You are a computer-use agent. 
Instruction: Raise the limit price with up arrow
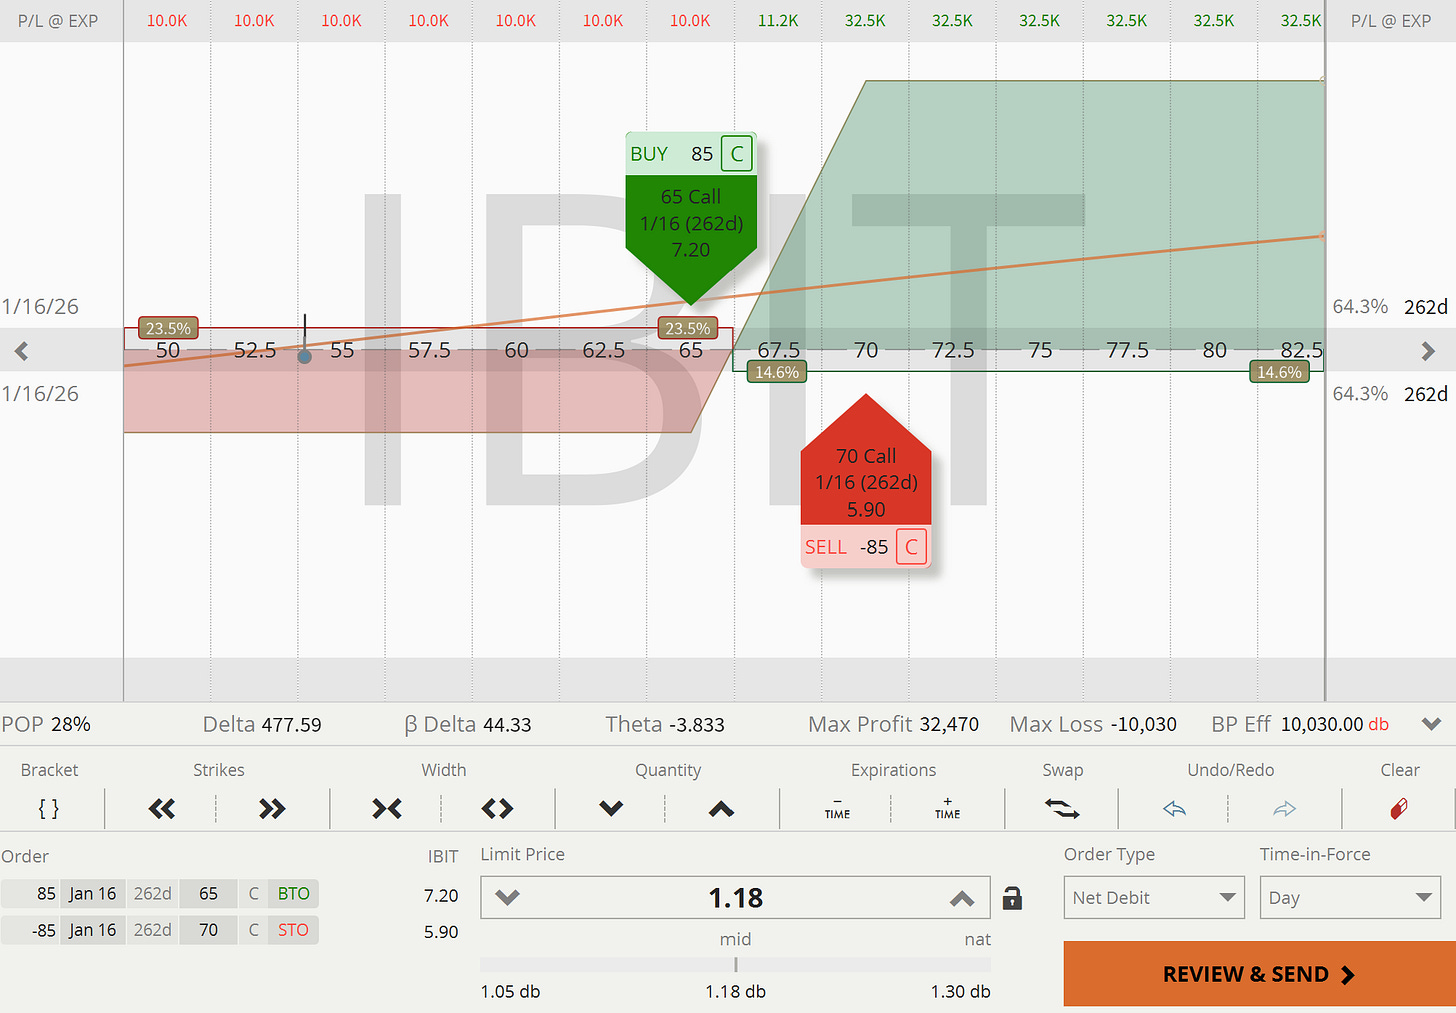click(x=962, y=898)
